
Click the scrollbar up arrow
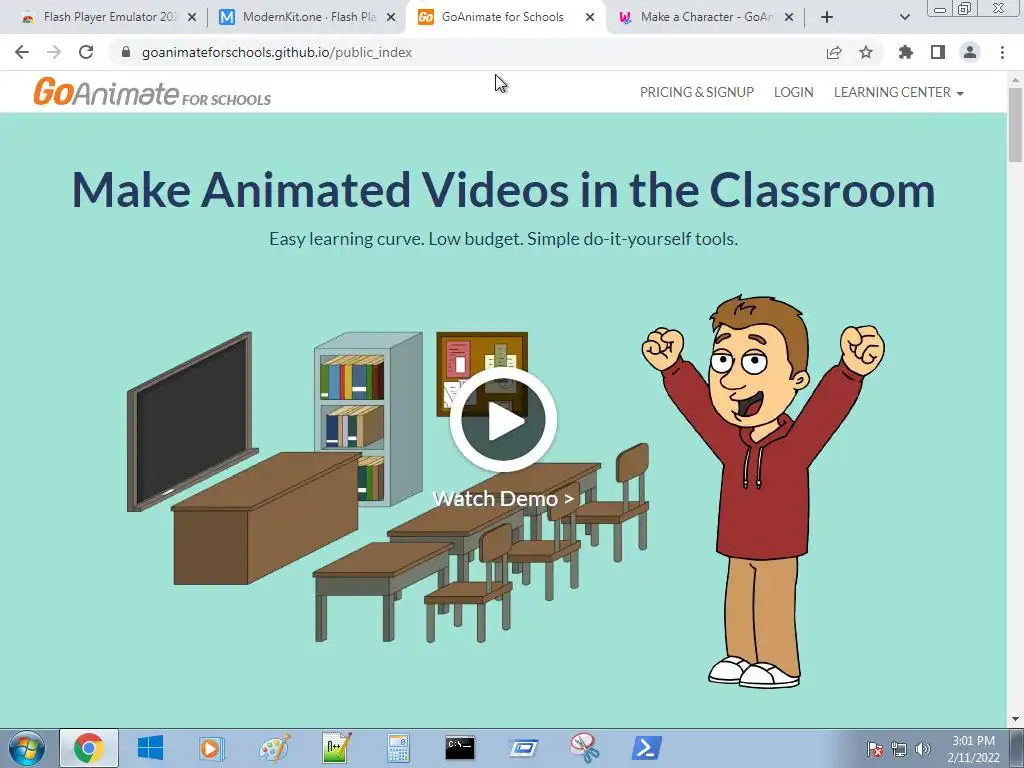(x=1015, y=79)
